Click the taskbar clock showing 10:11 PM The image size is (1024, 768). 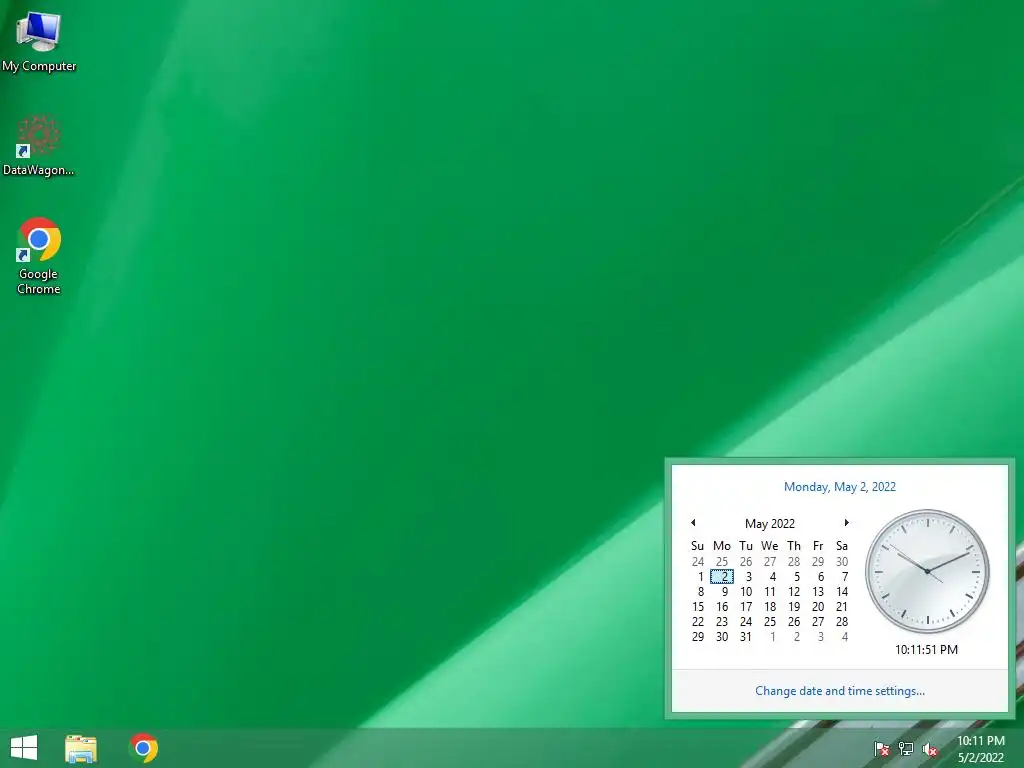click(981, 748)
